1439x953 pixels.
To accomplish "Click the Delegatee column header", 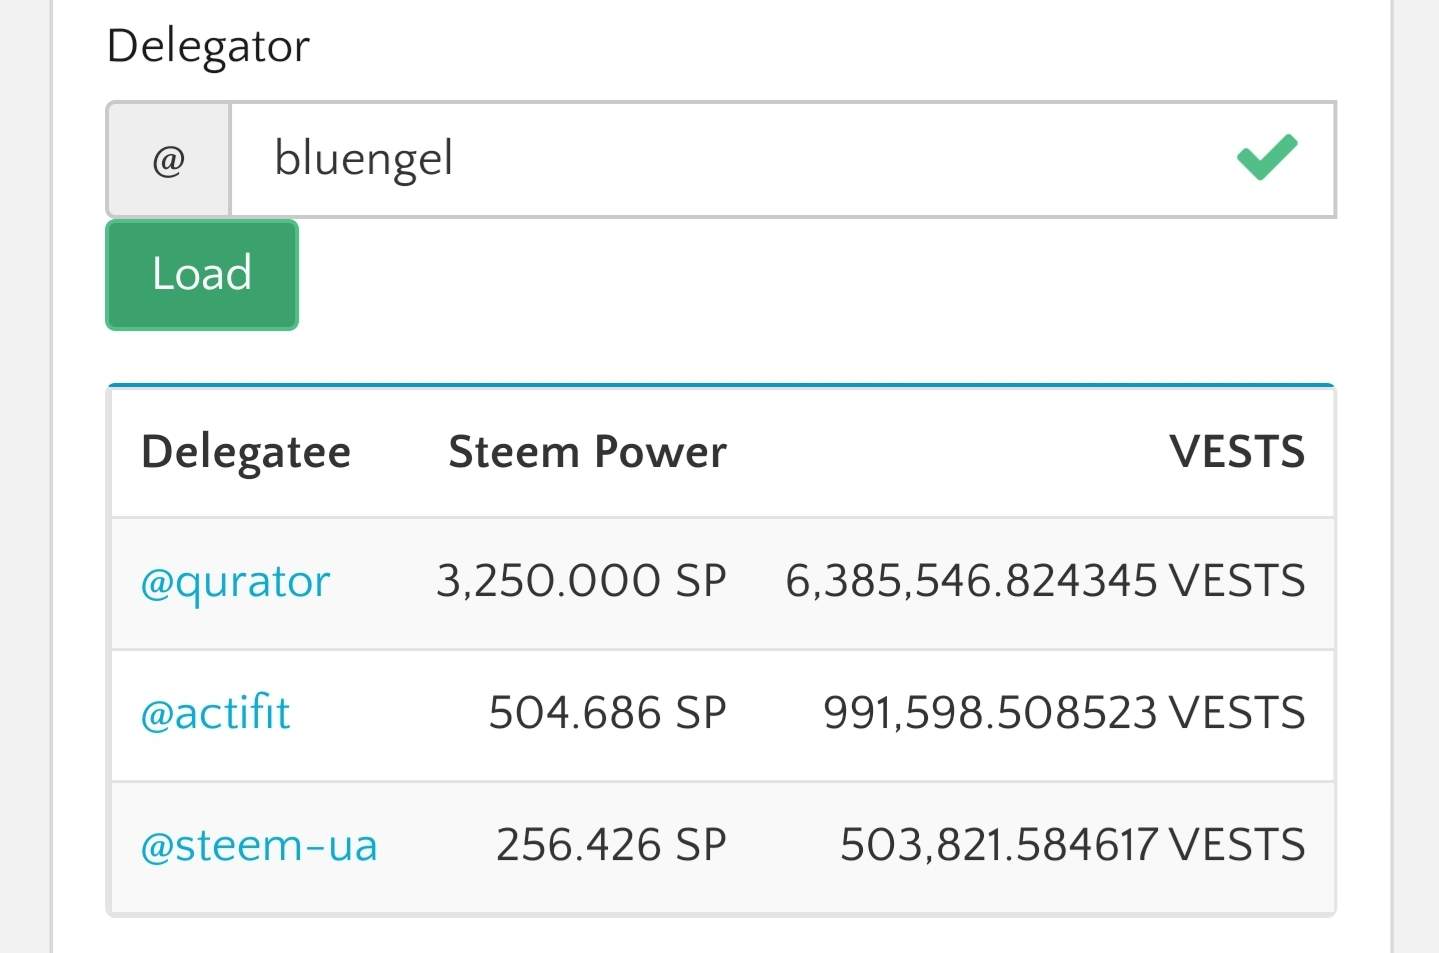I will (246, 452).
